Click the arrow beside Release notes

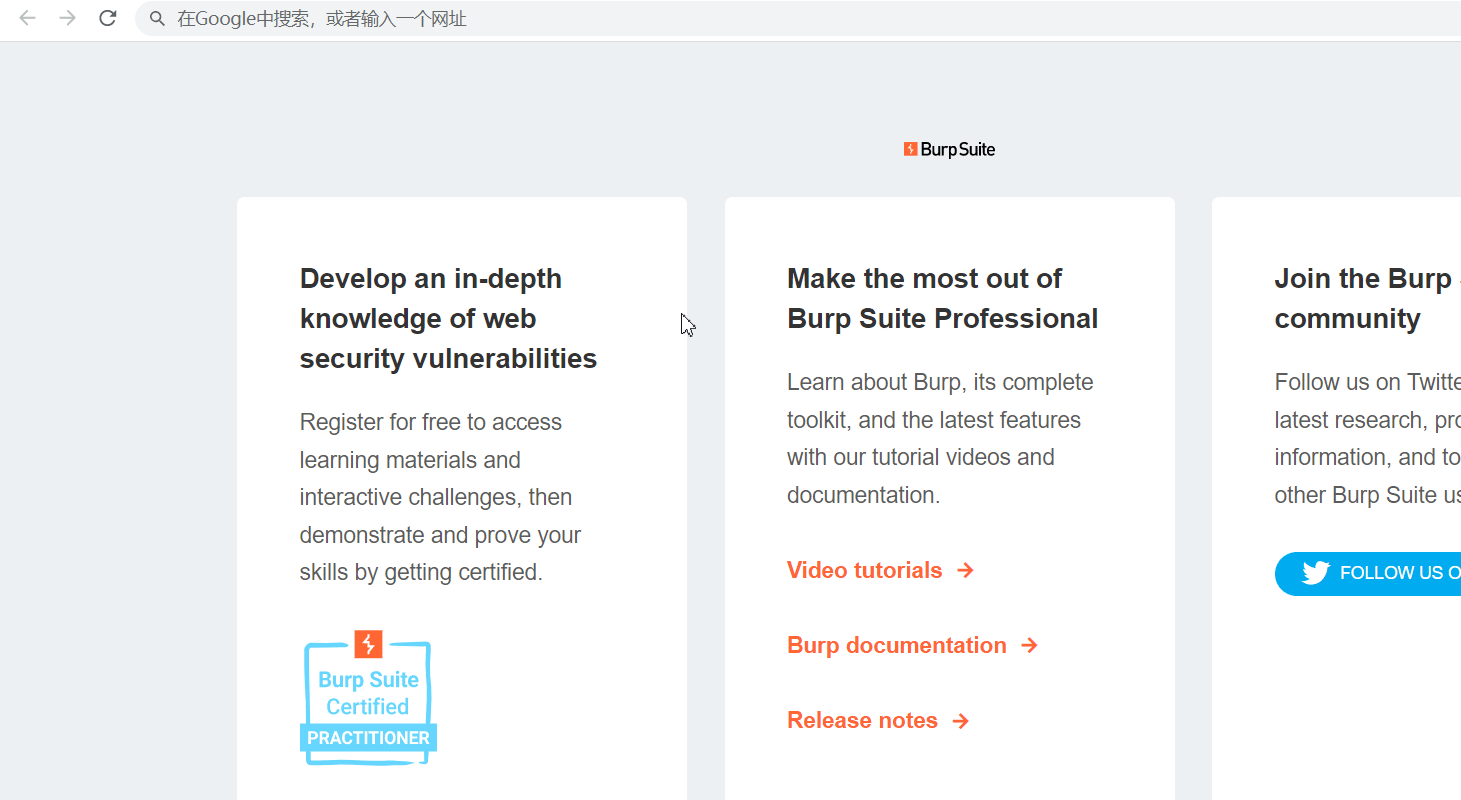pos(961,721)
